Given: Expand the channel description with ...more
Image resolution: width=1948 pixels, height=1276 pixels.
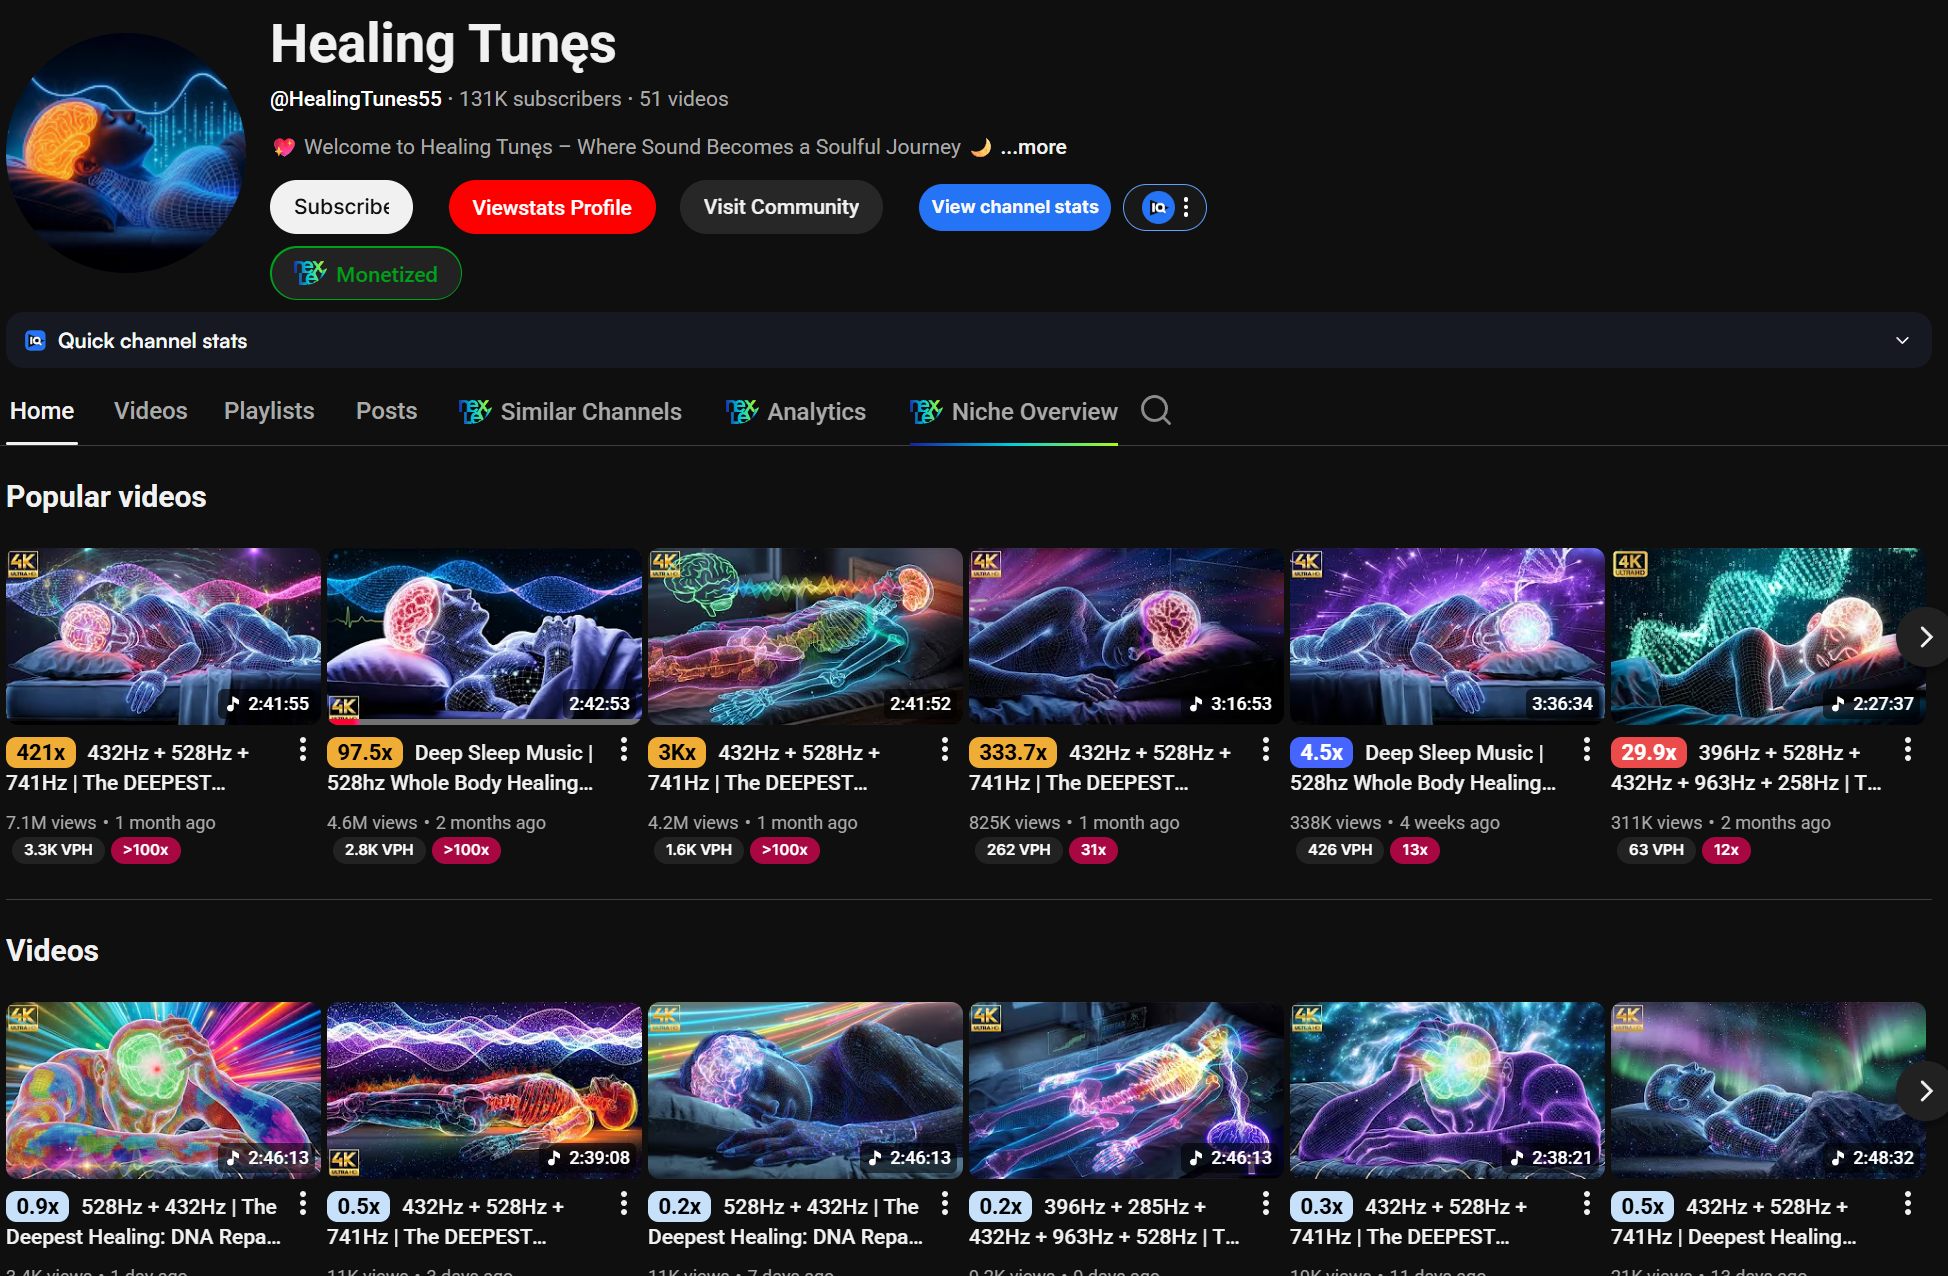Looking at the screenshot, I should click(1033, 146).
